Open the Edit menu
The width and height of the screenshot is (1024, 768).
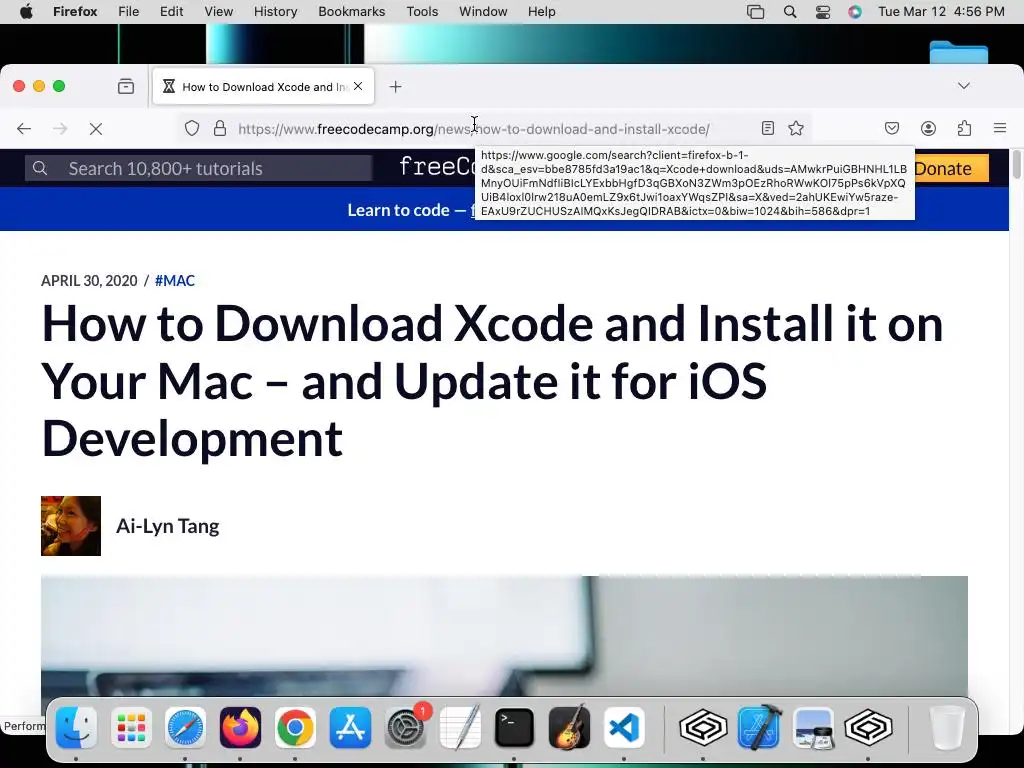pyautogui.click(x=171, y=11)
